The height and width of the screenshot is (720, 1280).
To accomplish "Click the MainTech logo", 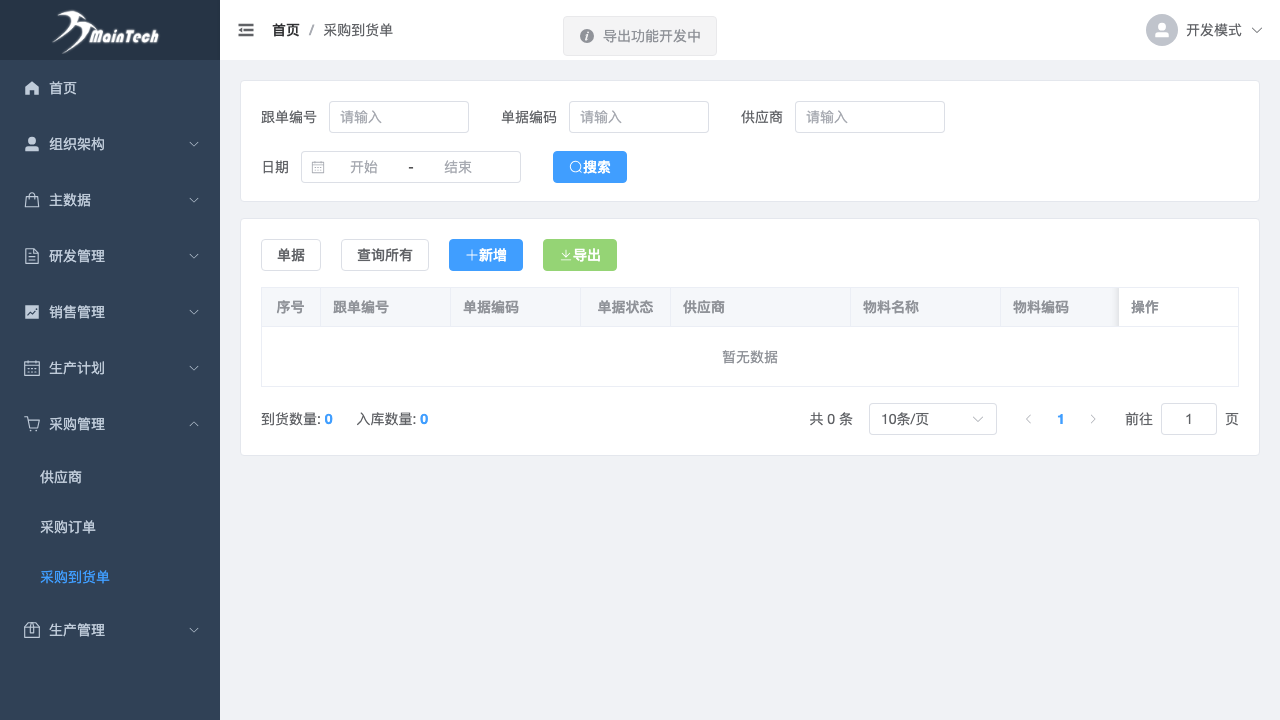I will click(x=106, y=32).
